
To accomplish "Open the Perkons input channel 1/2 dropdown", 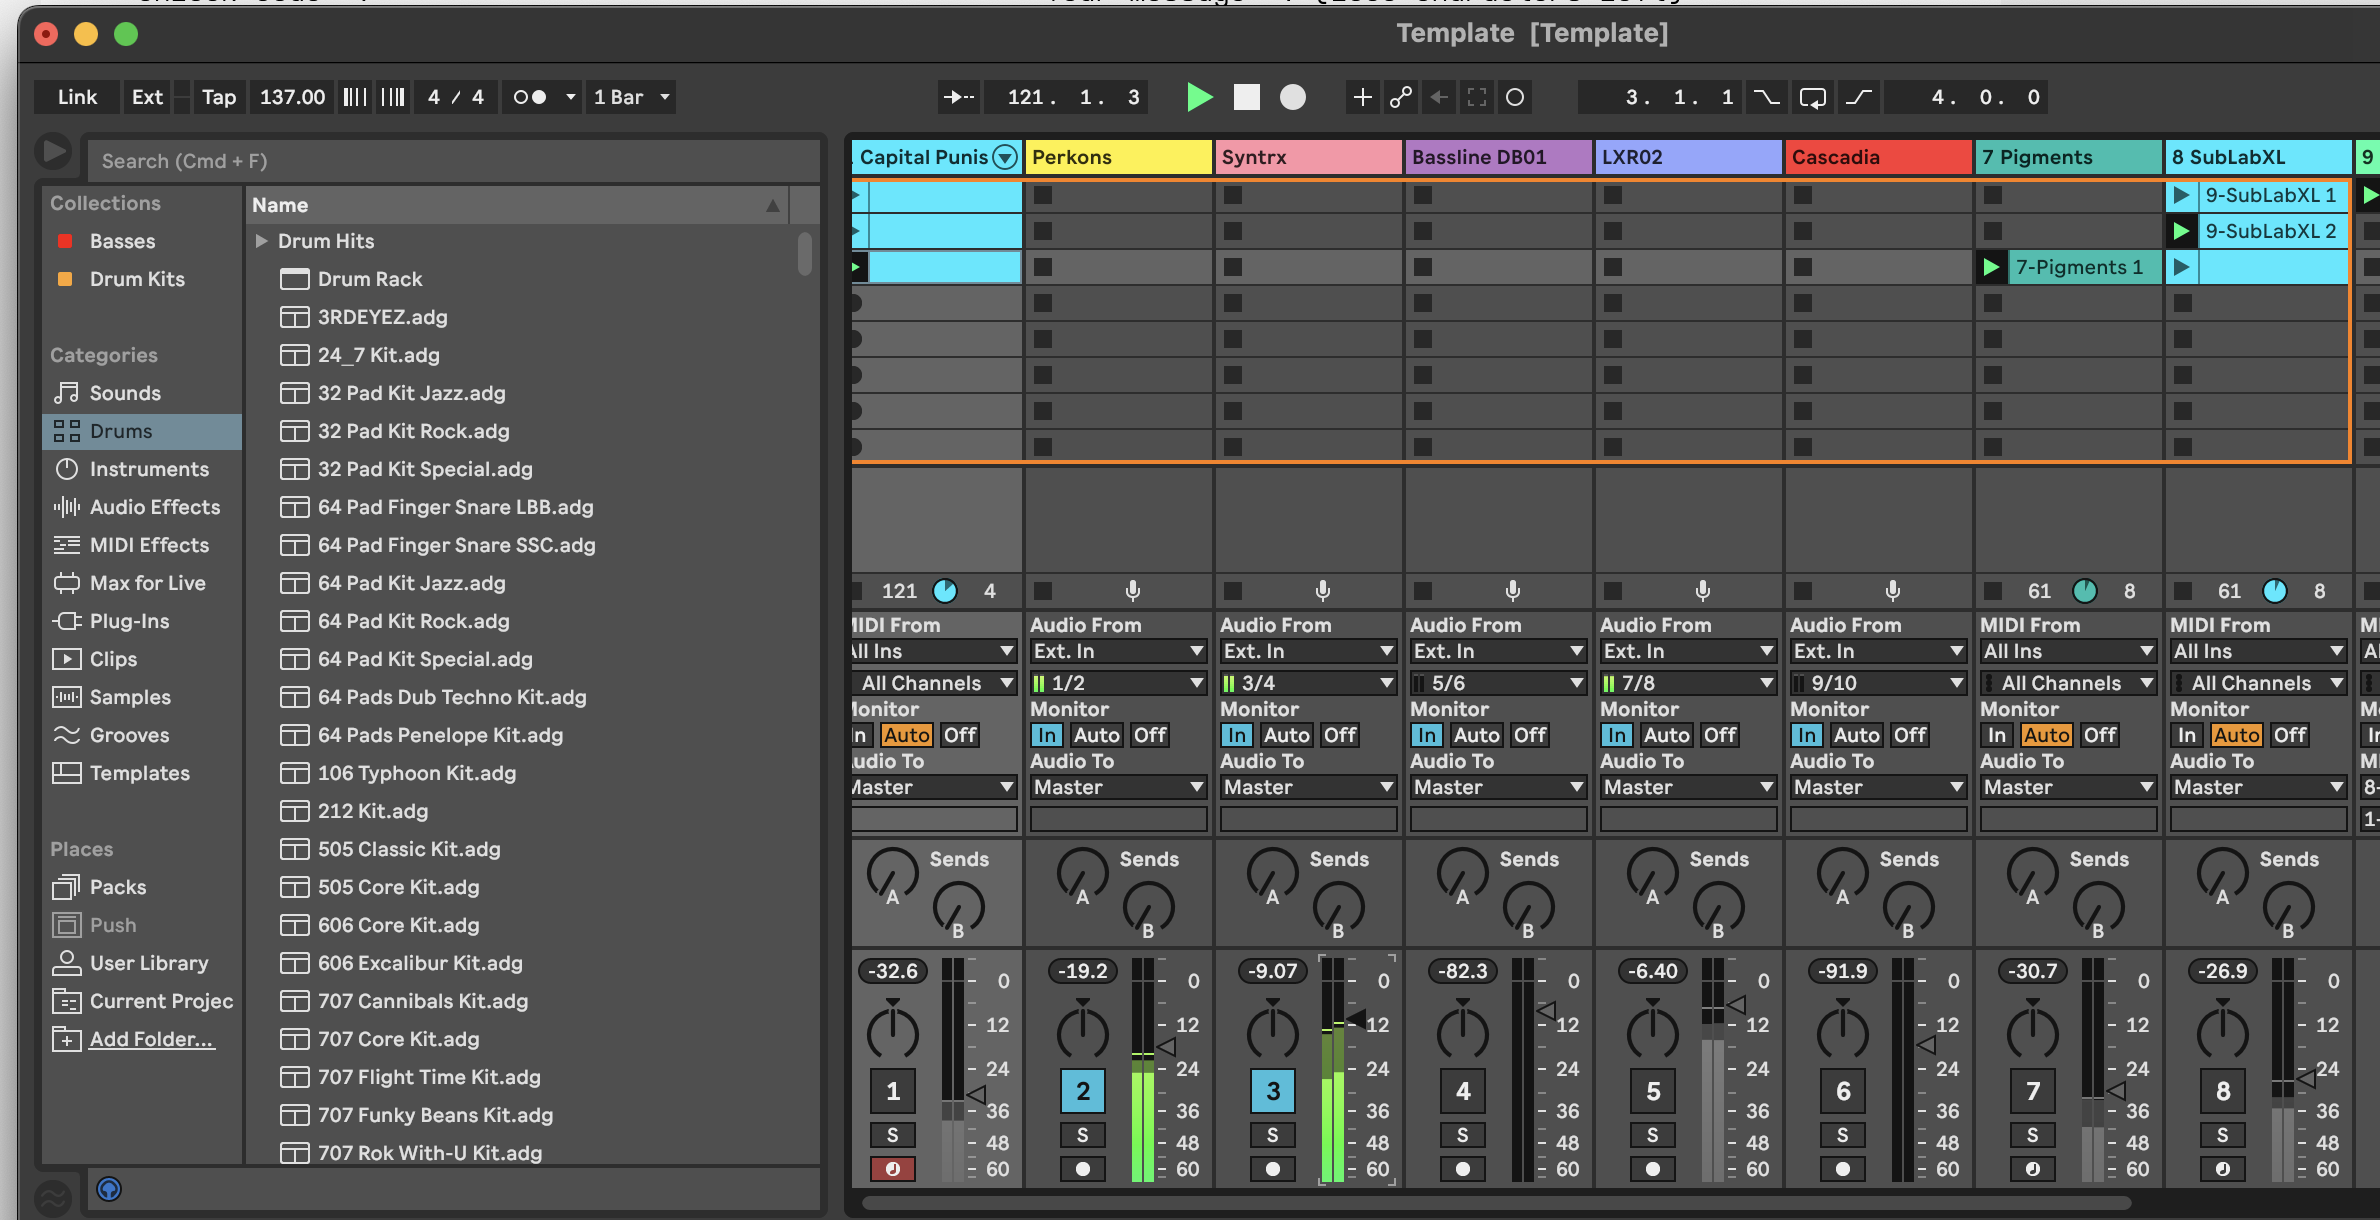I will click(x=1118, y=683).
